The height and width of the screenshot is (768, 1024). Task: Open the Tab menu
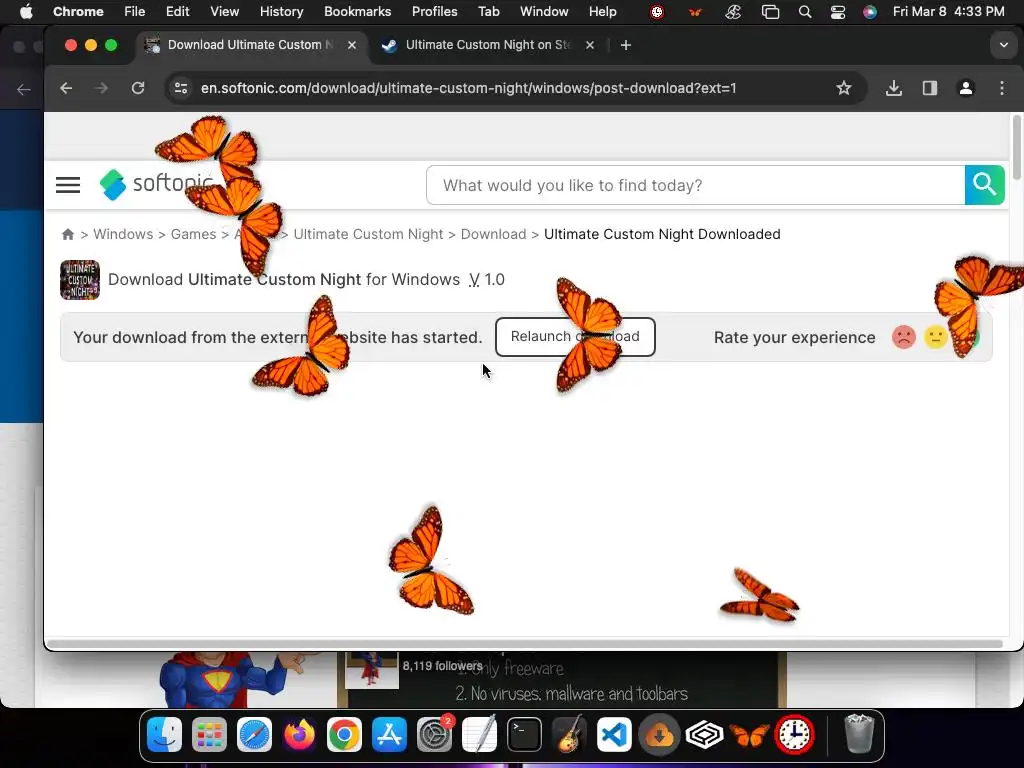(488, 11)
